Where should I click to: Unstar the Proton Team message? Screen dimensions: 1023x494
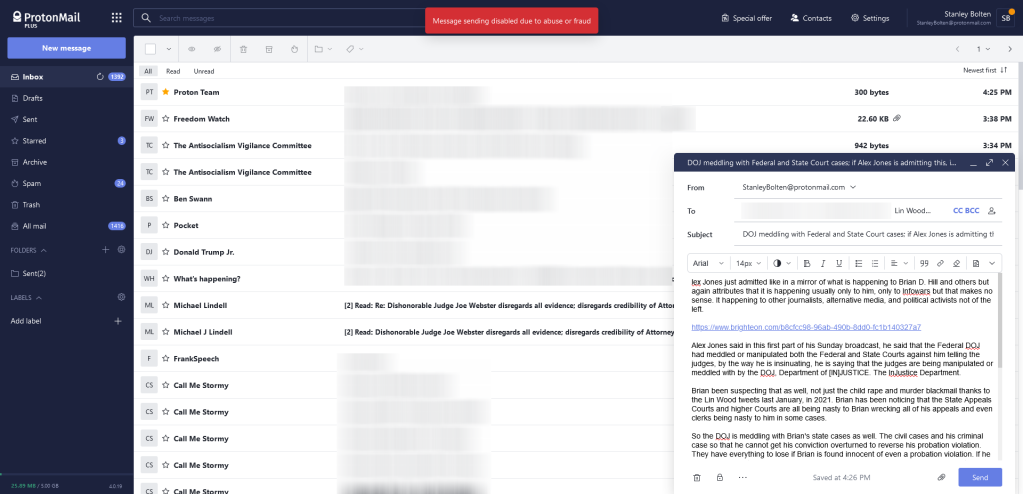[166, 92]
